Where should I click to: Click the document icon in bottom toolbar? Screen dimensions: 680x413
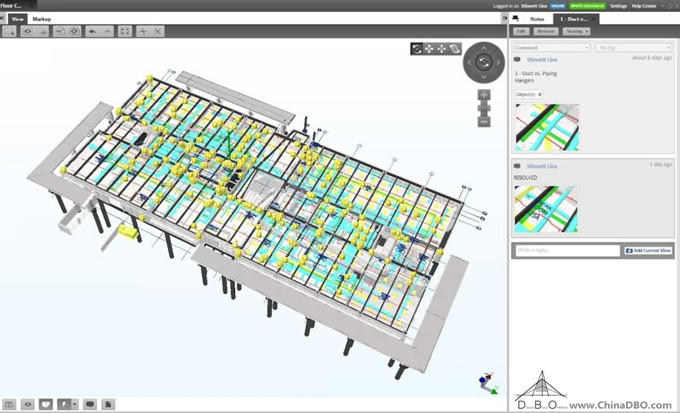[108, 404]
